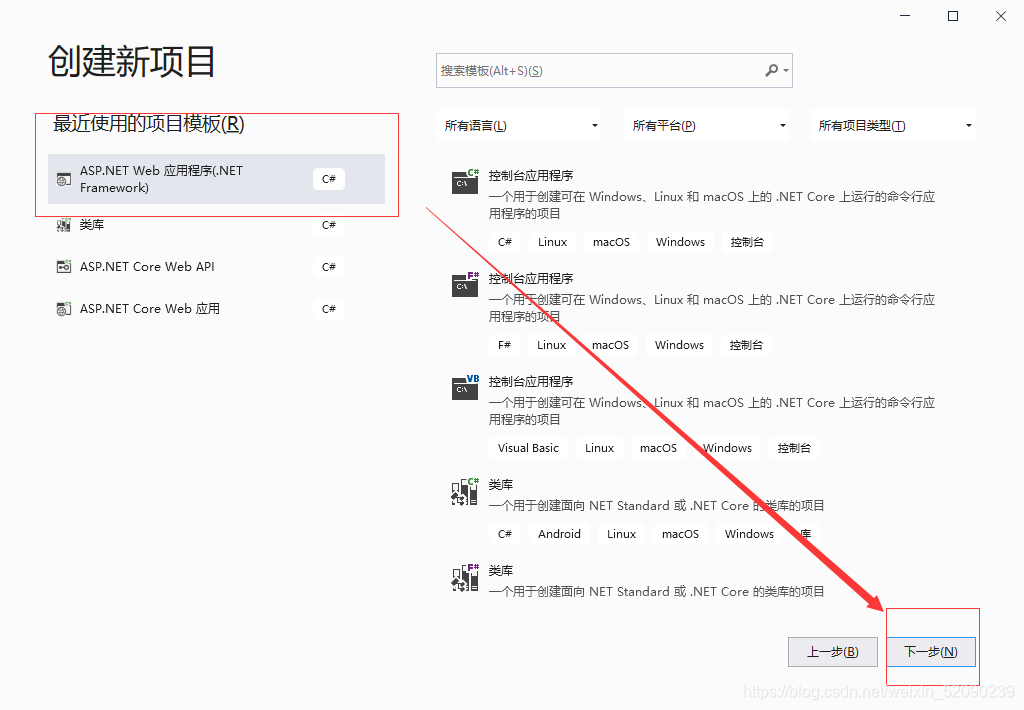Image resolution: width=1024 pixels, height=710 pixels.
Task: Open the 所有项目类型 dropdown
Action: pos(893,125)
